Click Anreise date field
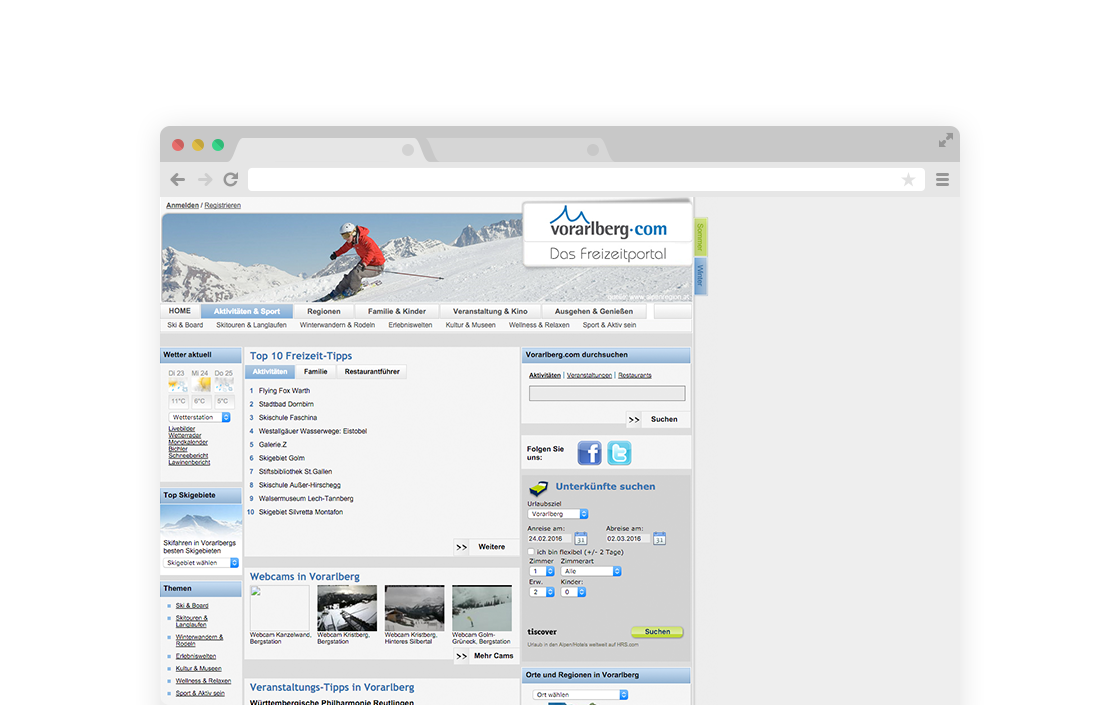The image size is (1120, 705). tap(549, 539)
